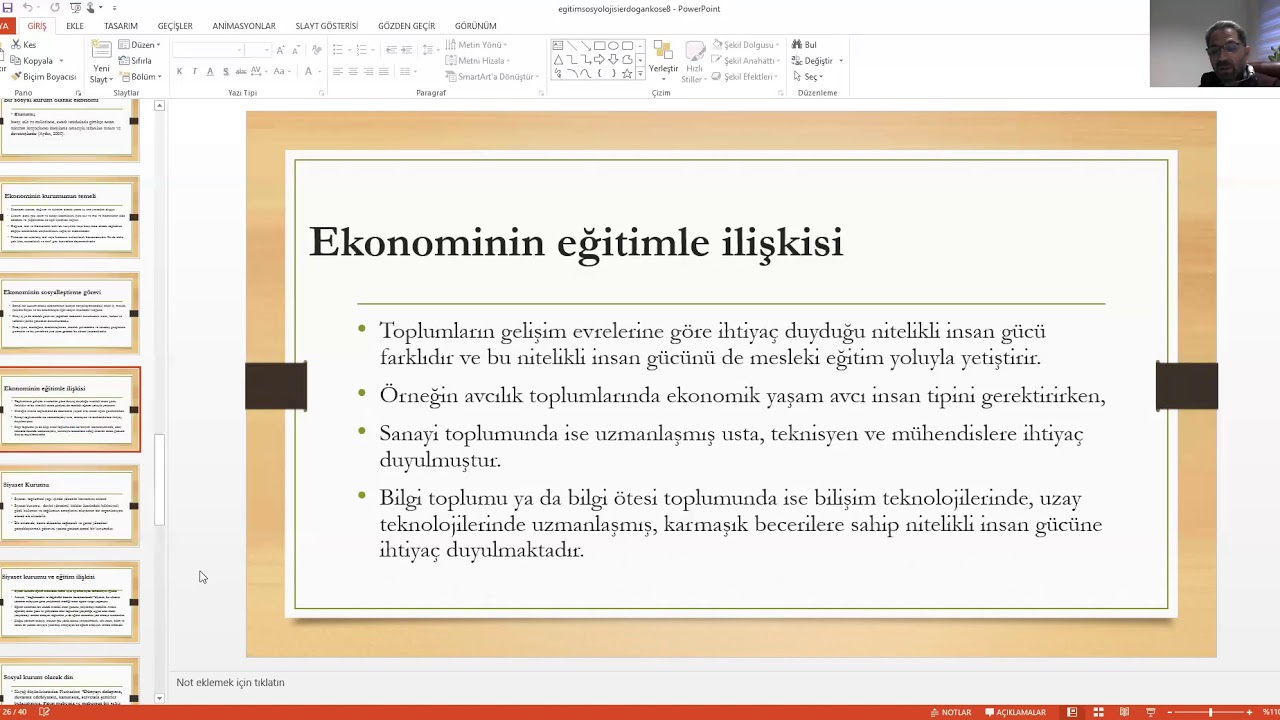1280x720 pixels.
Task: Click the zoom slider handle in status bar
Action: point(1210,712)
